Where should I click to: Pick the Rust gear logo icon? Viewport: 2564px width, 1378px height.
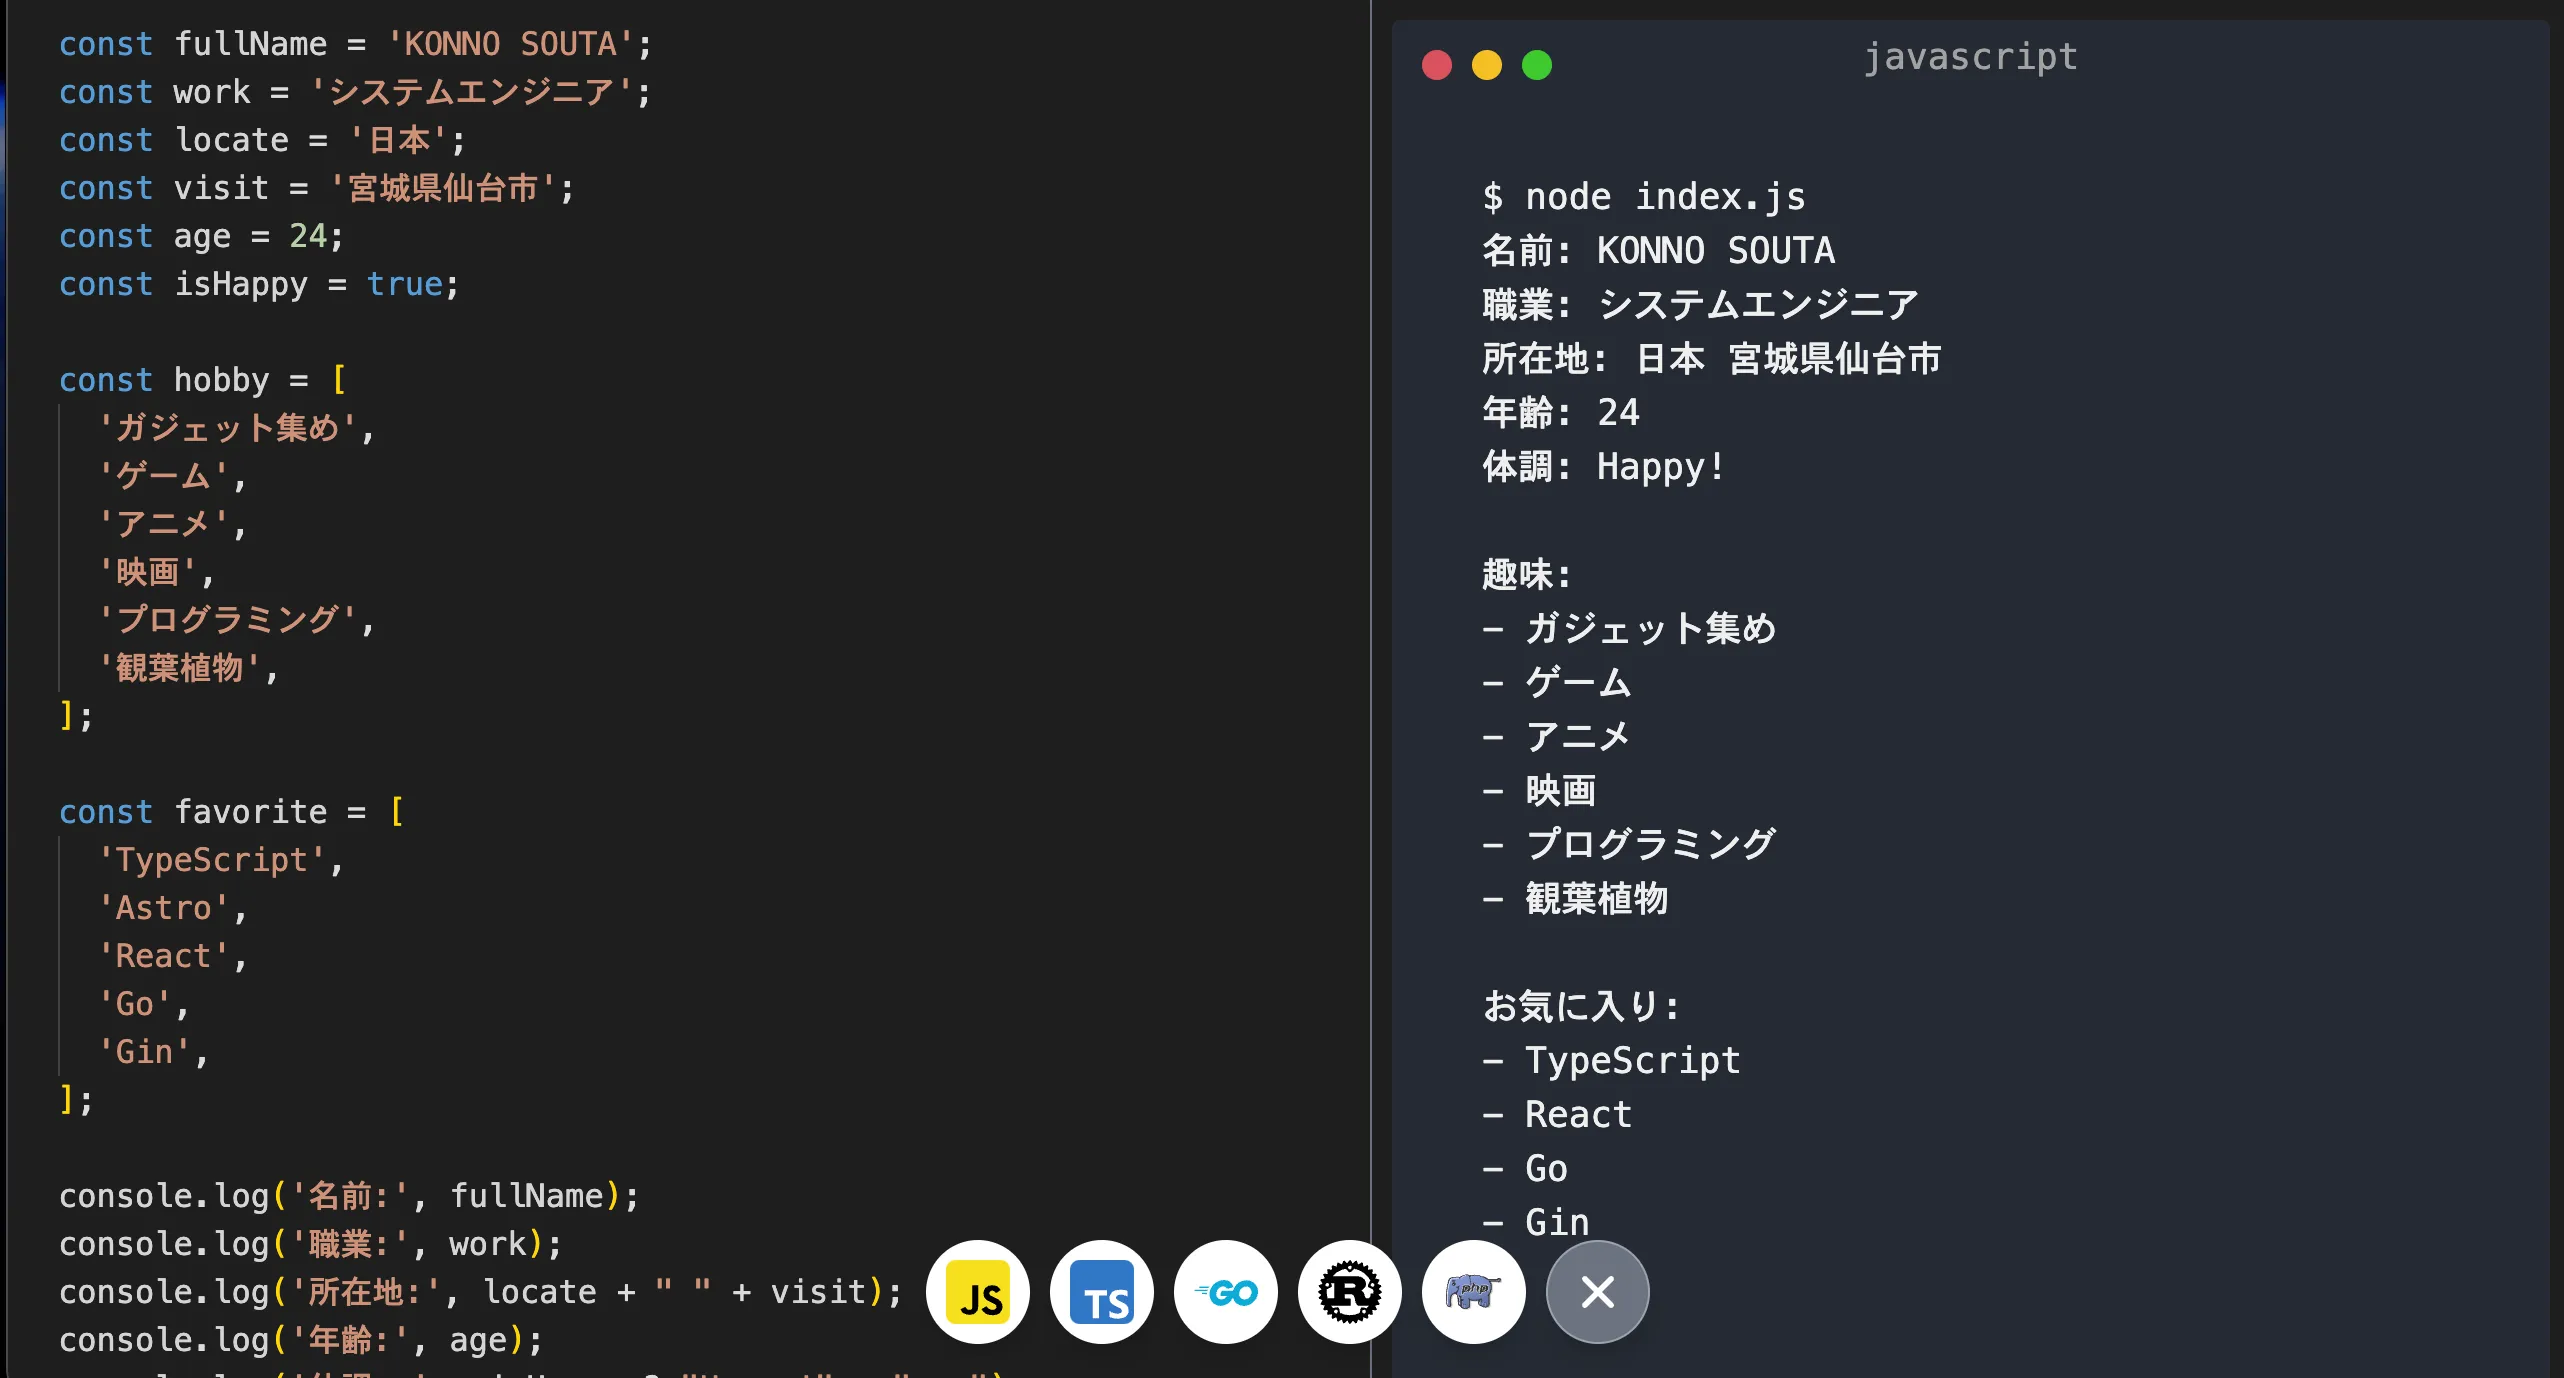pos(1349,1292)
